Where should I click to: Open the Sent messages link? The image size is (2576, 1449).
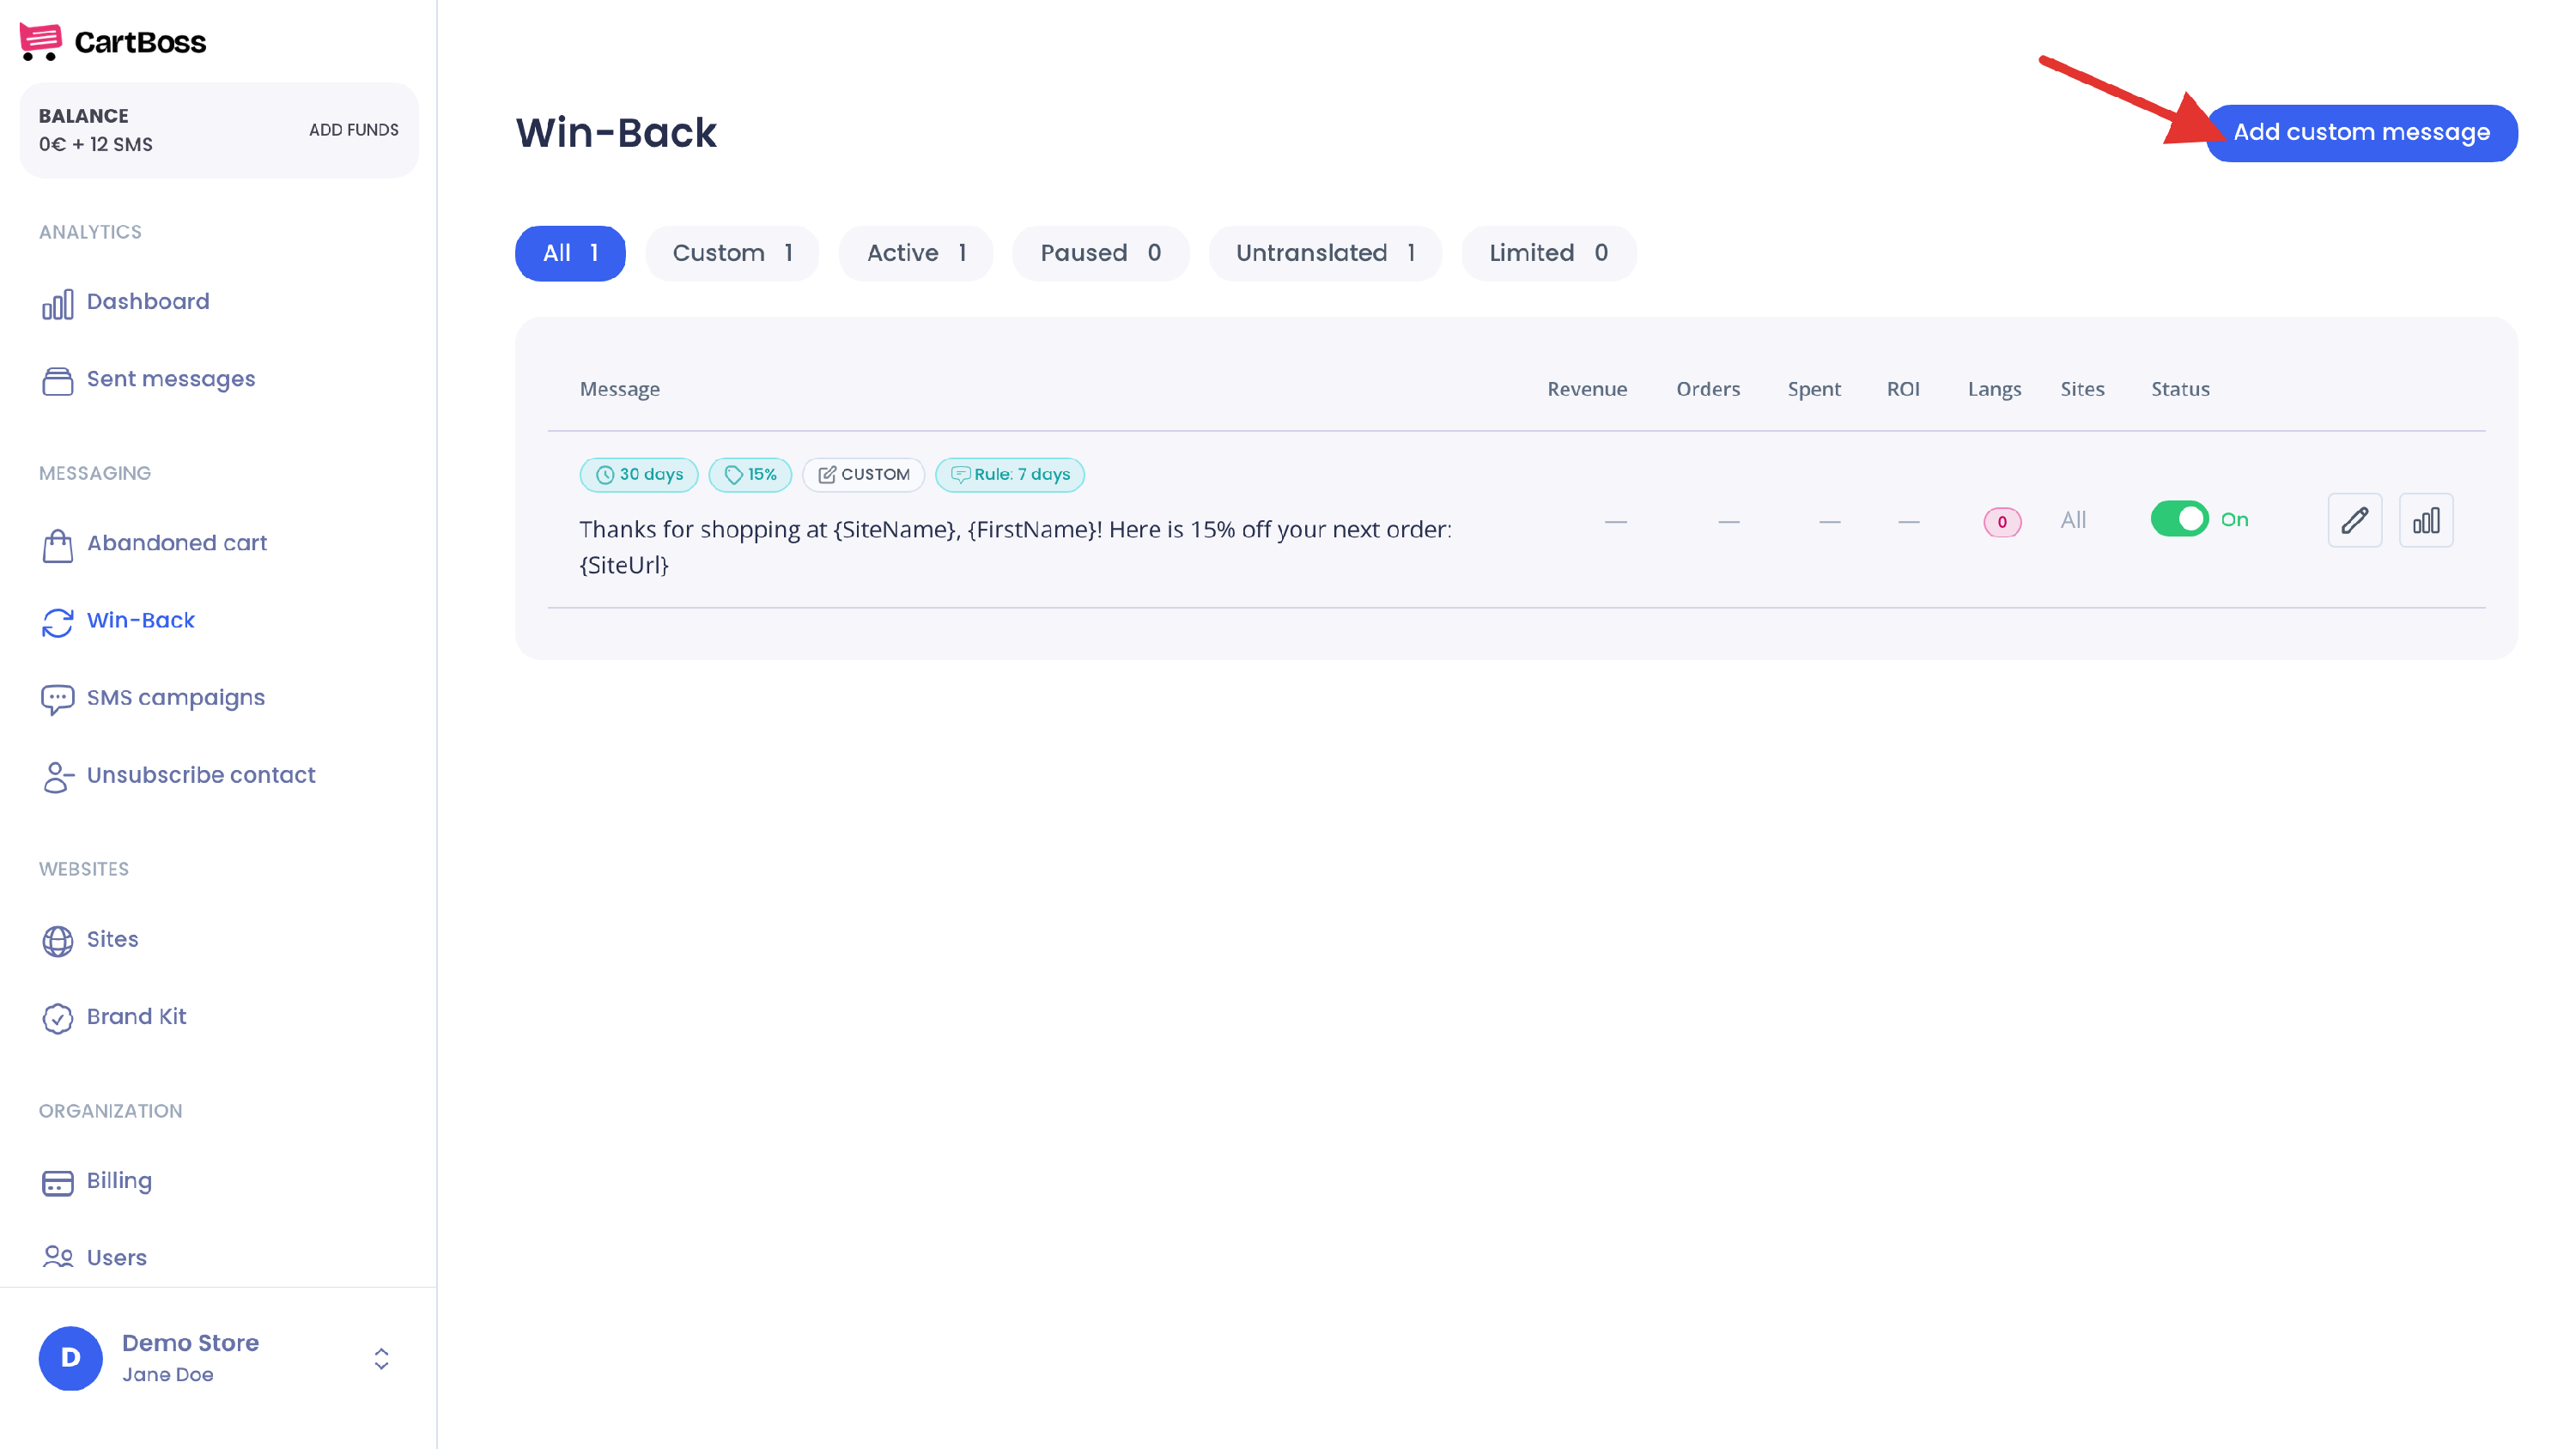coord(171,379)
